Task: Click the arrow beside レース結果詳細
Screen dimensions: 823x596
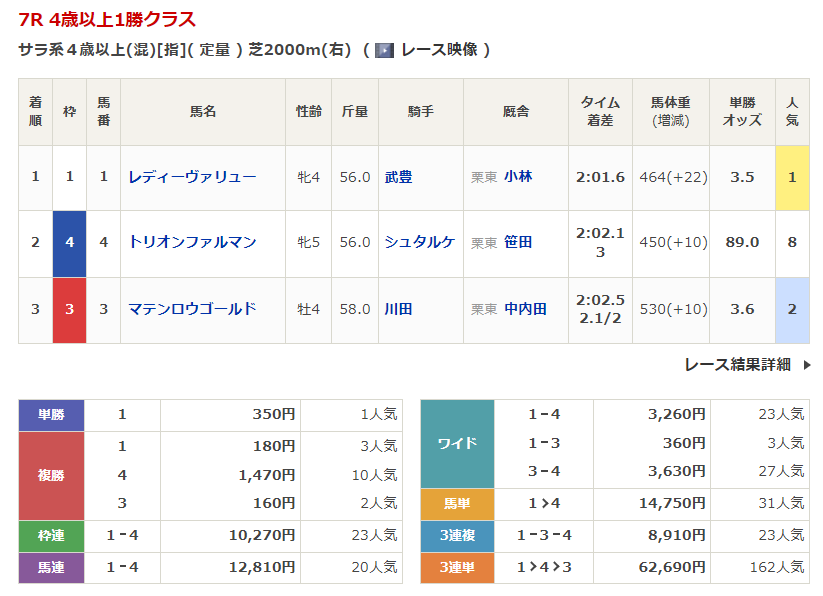Action: tap(806, 365)
